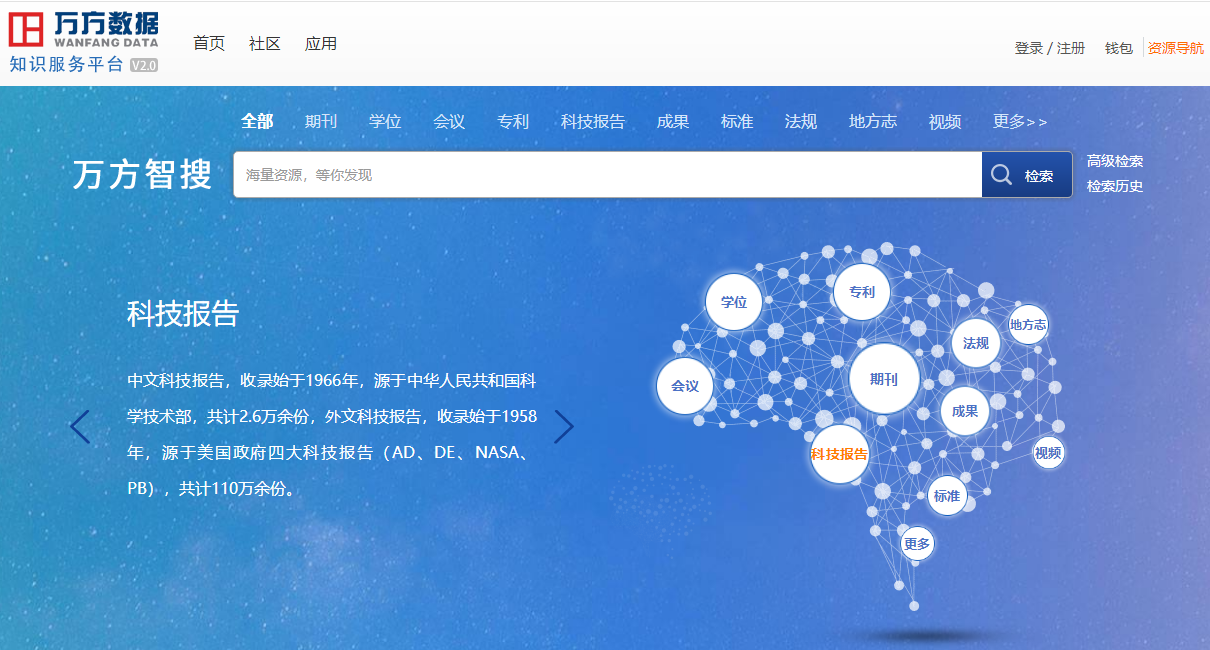This screenshot has width=1210, height=650.
Task: Open 检索历史 search history
Action: (1115, 186)
